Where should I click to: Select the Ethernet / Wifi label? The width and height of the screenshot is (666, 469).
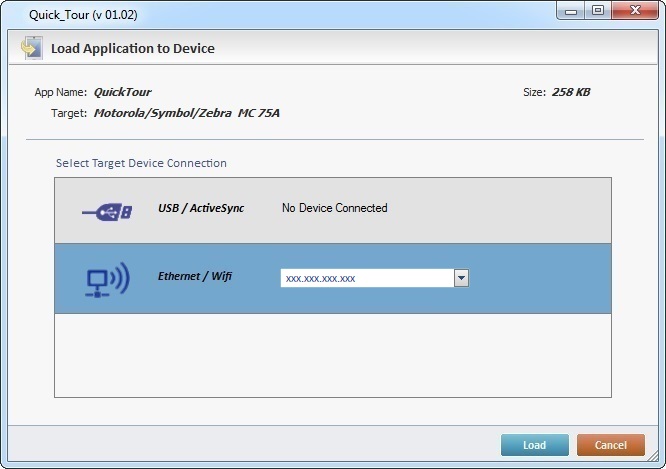click(195, 276)
